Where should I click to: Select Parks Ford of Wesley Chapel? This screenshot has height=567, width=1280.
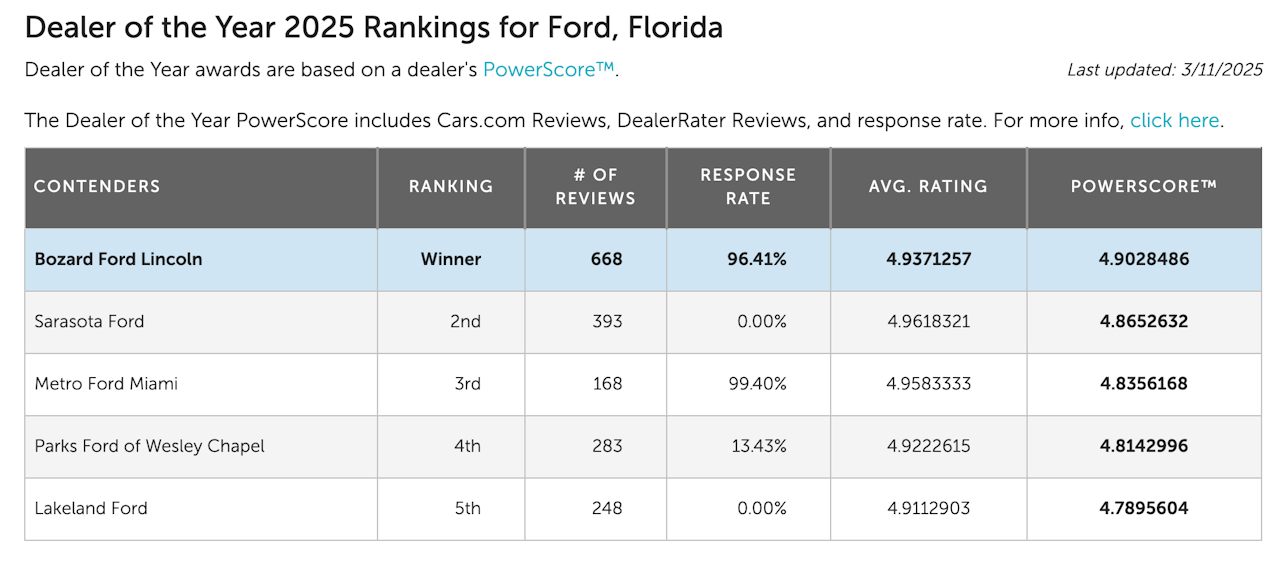(x=149, y=446)
